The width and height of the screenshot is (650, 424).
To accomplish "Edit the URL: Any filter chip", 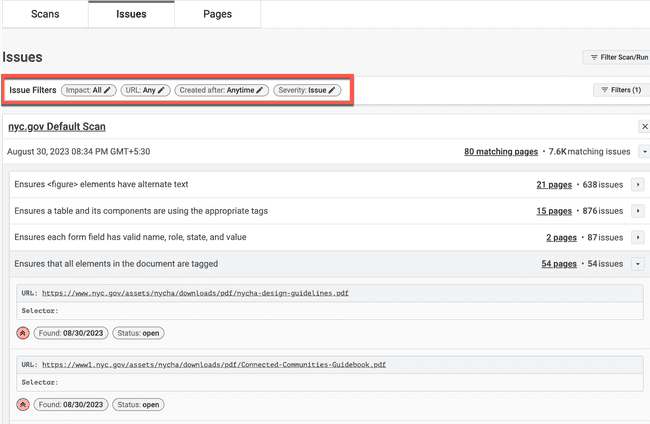I will (x=144, y=90).
